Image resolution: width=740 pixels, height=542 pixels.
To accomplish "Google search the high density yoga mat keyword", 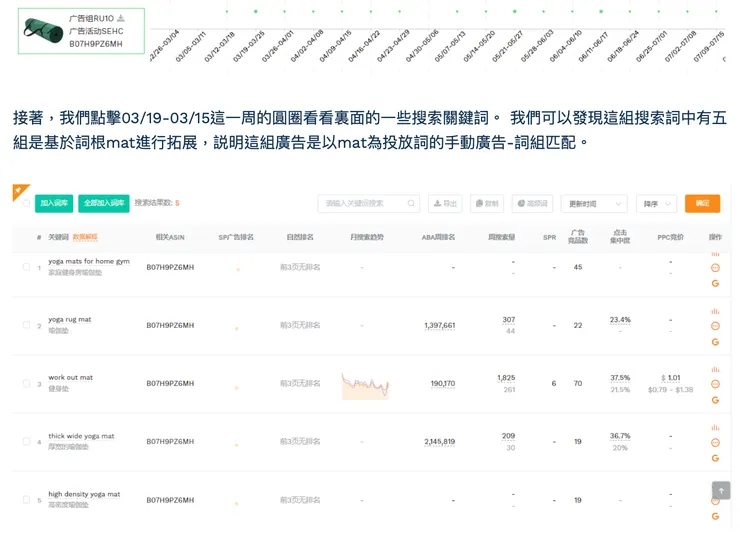I will click(x=715, y=517).
